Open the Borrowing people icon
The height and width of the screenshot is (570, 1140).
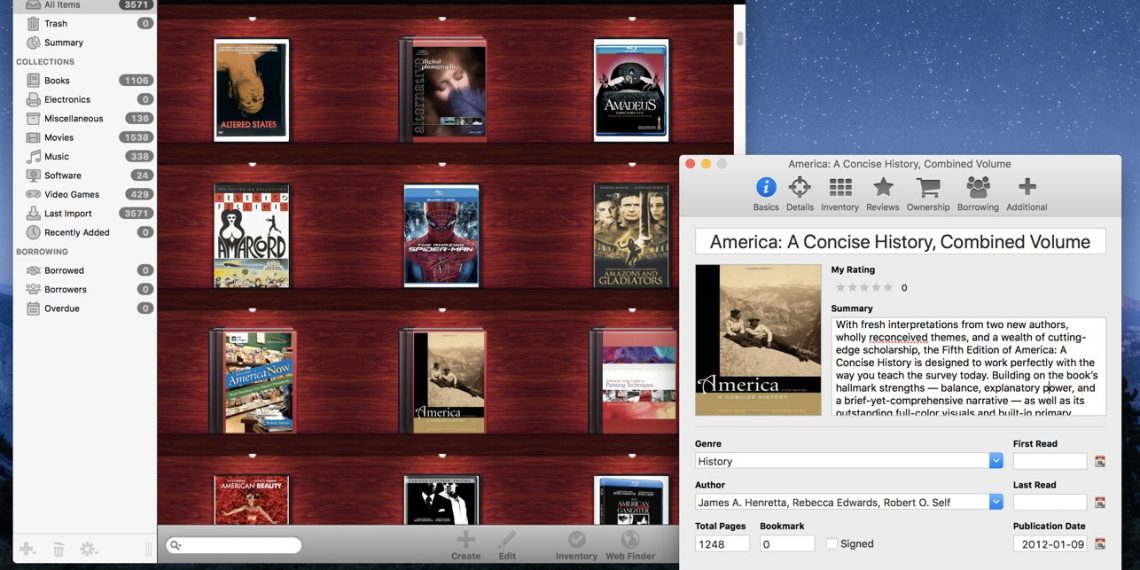(977, 188)
